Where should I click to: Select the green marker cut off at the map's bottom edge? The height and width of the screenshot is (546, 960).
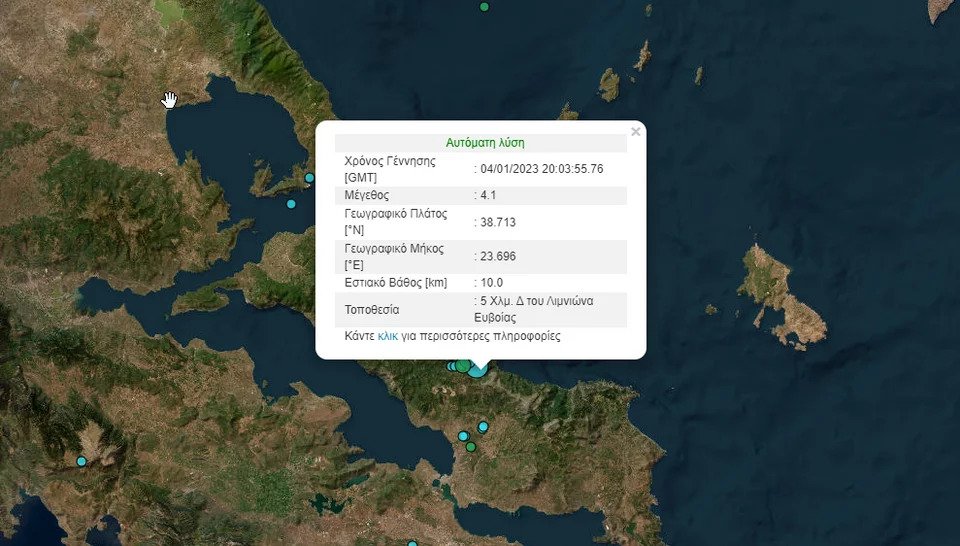click(411, 543)
